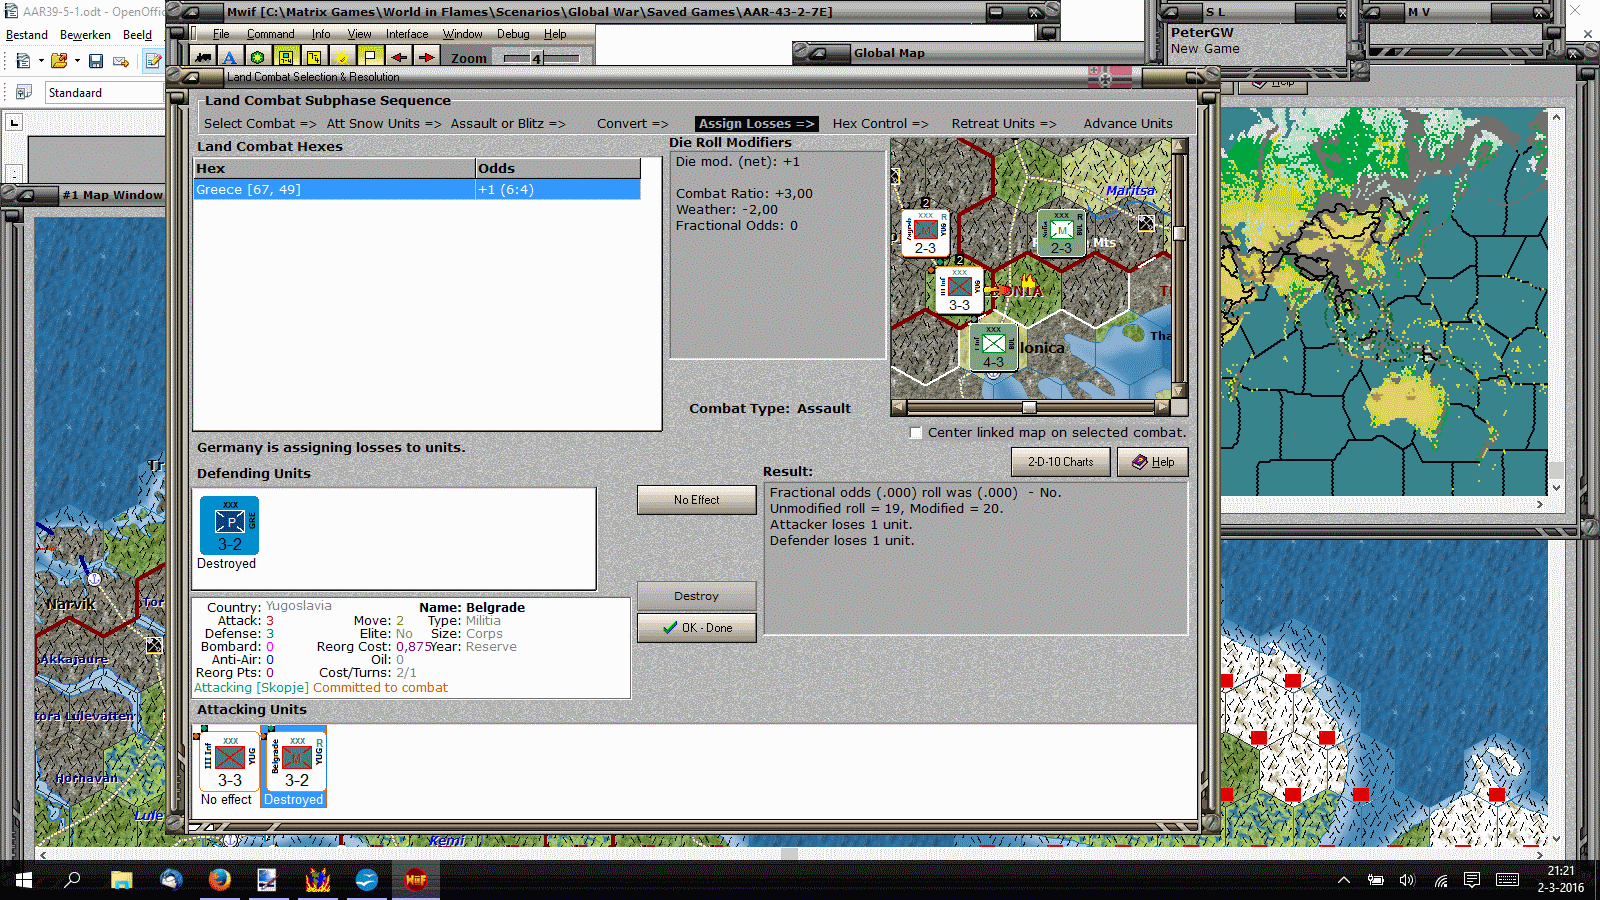
Task: Open the View menu in Mwif
Action: 360,34
